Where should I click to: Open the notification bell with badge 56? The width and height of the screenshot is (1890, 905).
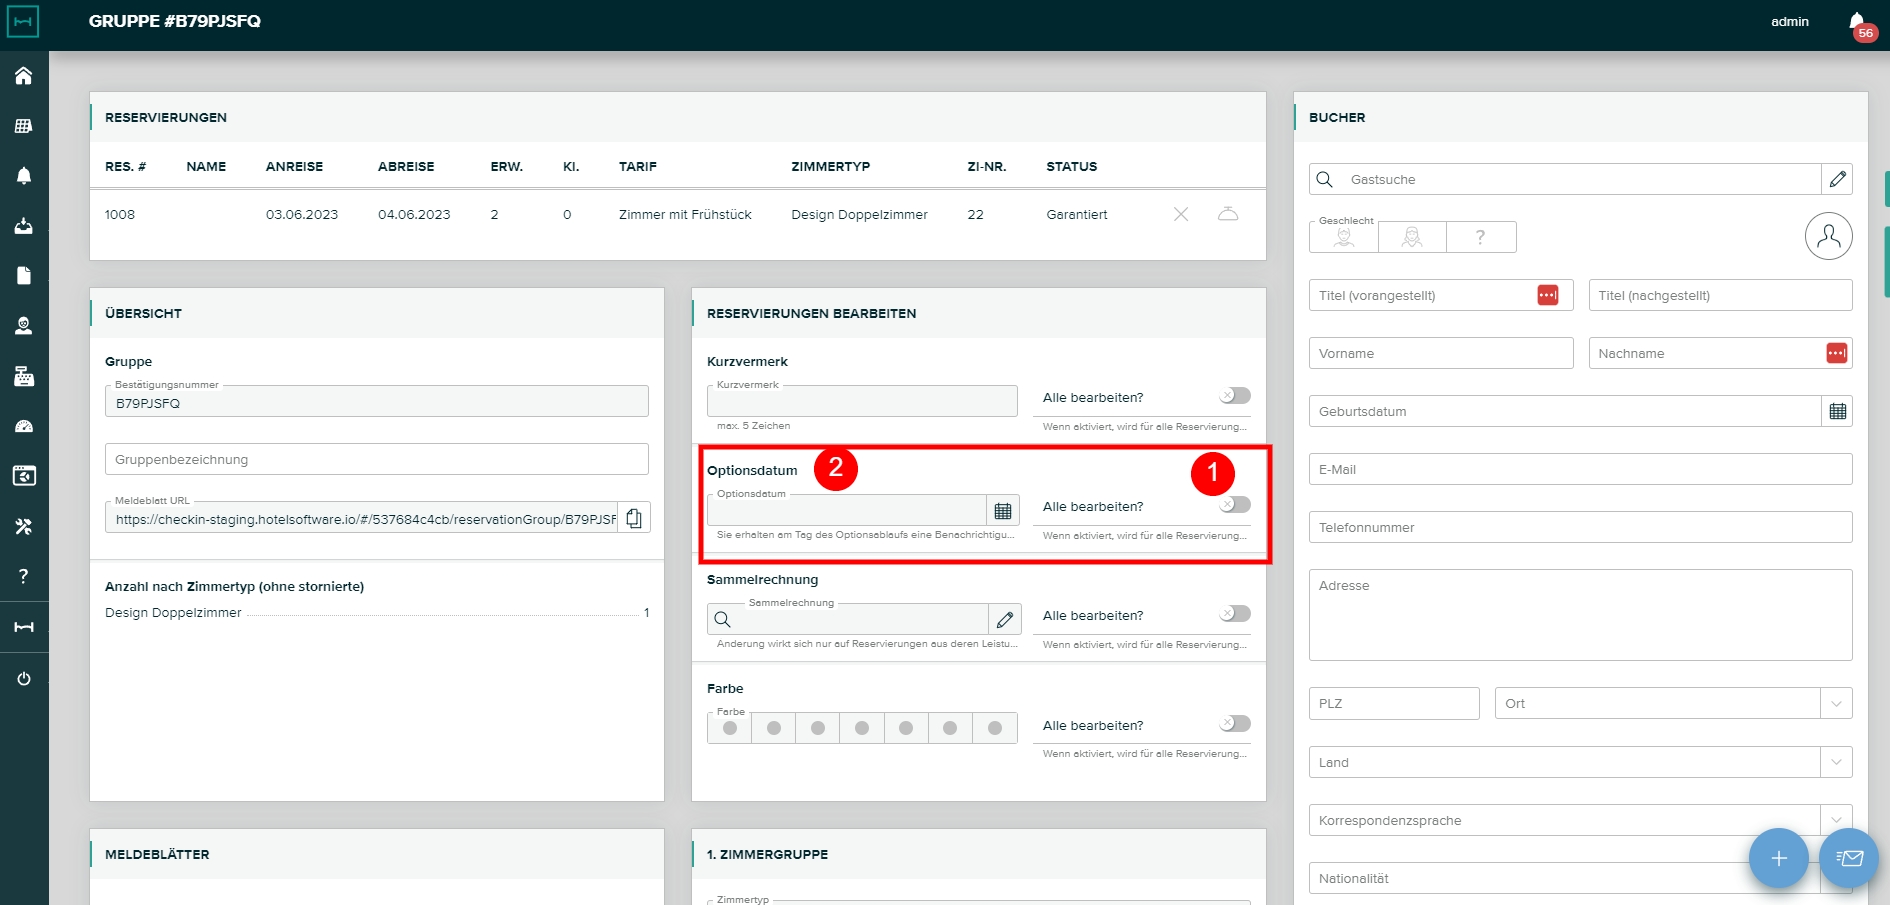coord(1857,22)
